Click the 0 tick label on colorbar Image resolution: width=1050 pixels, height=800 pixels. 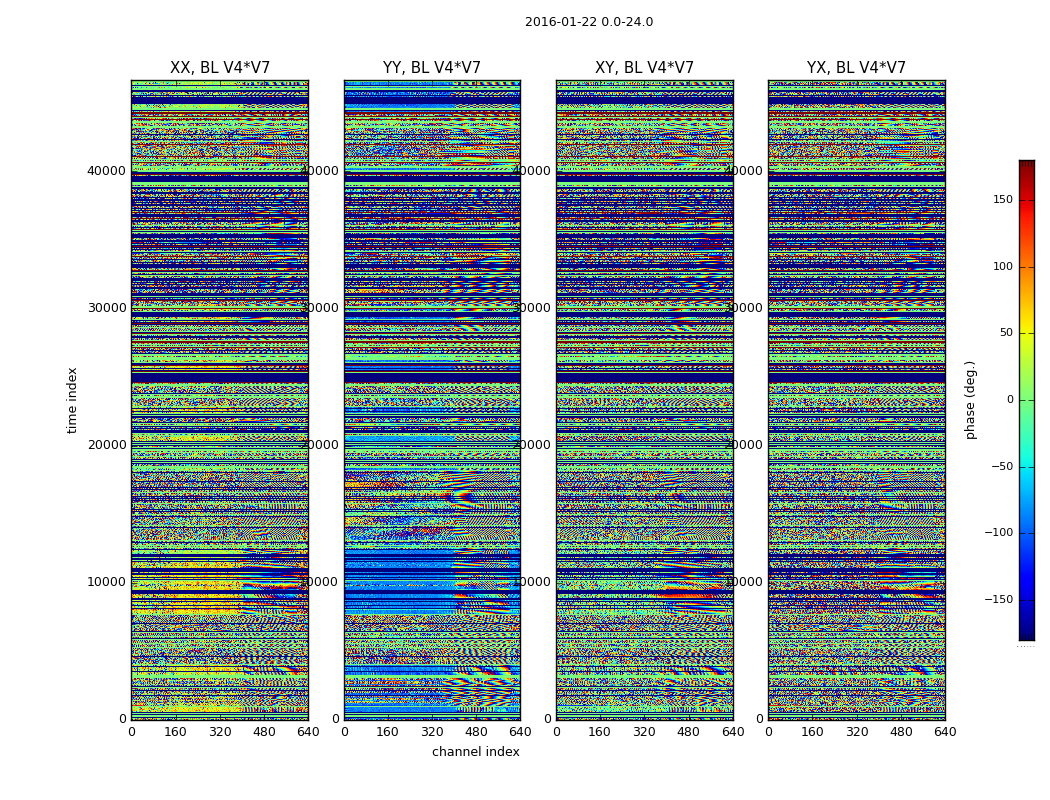pyautogui.click(x=1010, y=400)
